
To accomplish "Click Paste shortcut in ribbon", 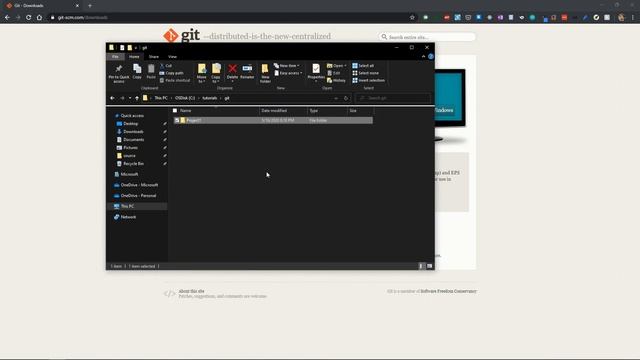I will (x=175, y=80).
